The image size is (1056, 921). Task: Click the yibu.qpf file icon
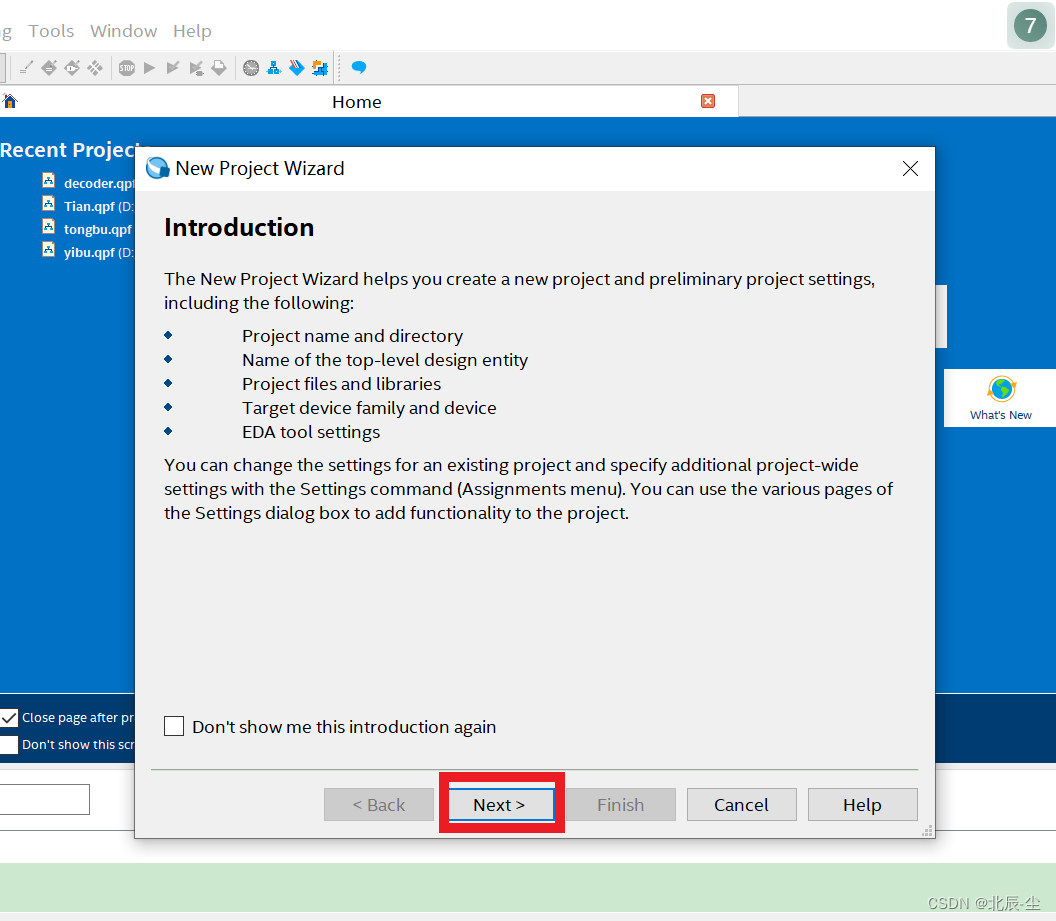point(48,249)
